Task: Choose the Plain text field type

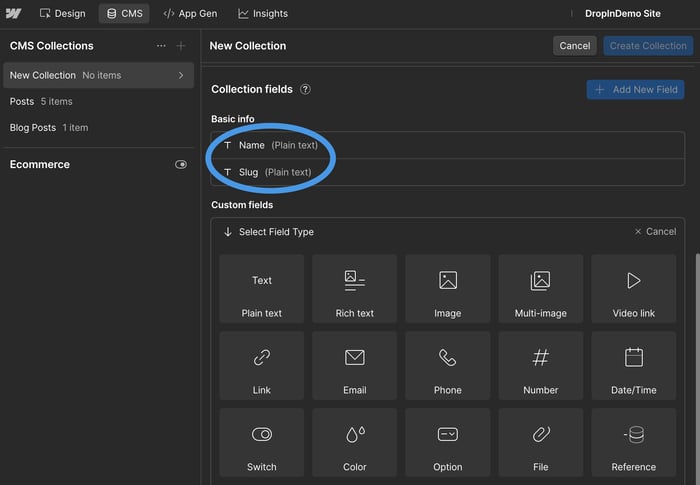Action: click(x=262, y=289)
